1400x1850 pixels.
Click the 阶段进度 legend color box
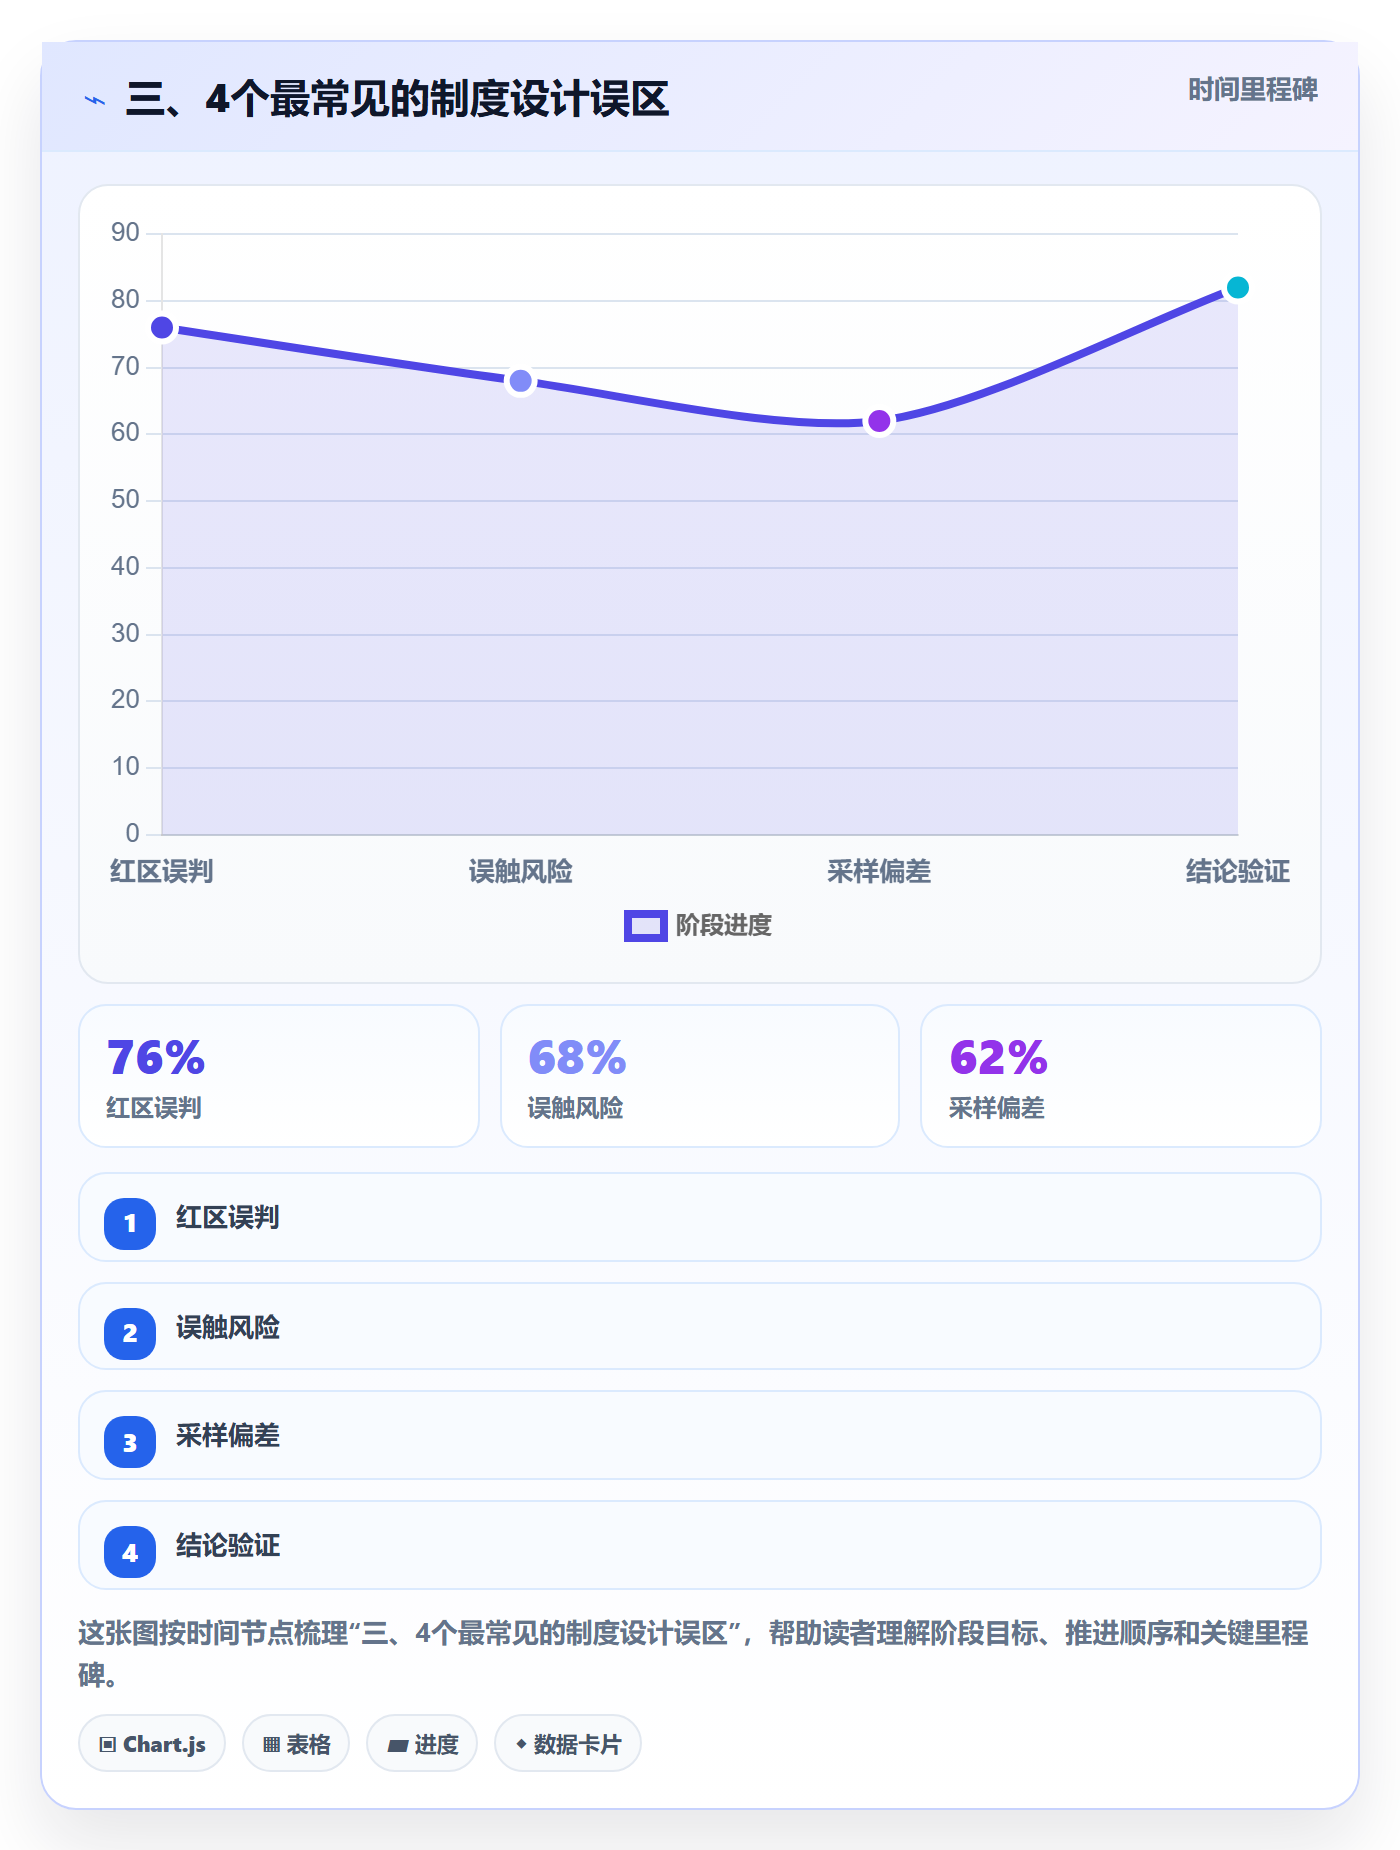coord(645,926)
